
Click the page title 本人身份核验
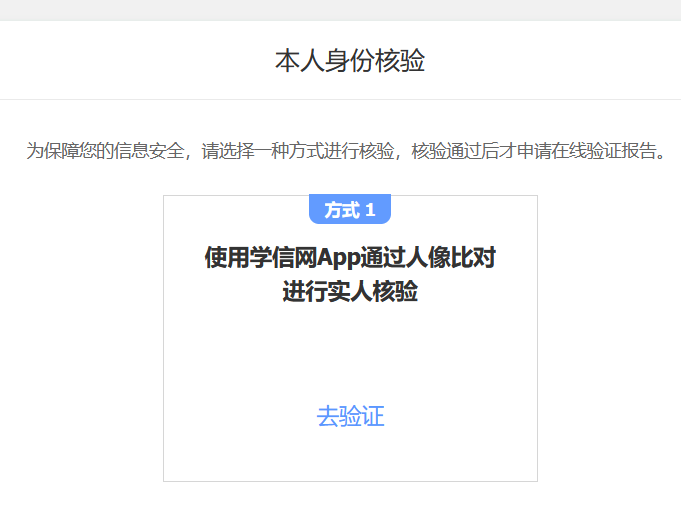(x=350, y=60)
